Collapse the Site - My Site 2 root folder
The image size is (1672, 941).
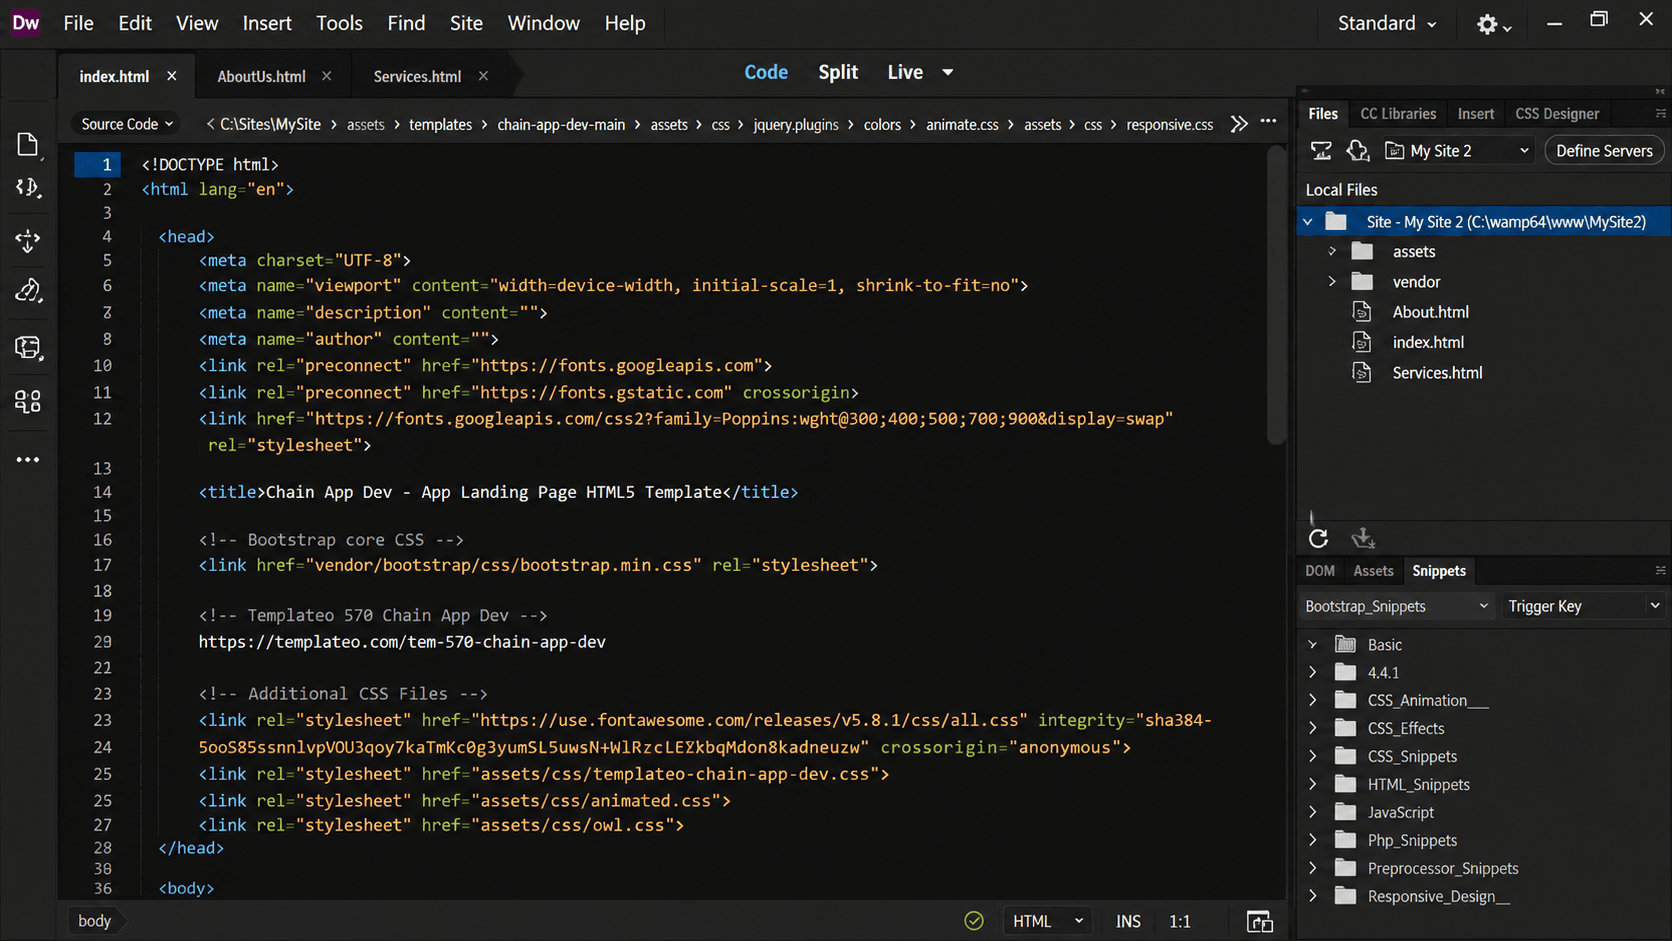tap(1308, 222)
